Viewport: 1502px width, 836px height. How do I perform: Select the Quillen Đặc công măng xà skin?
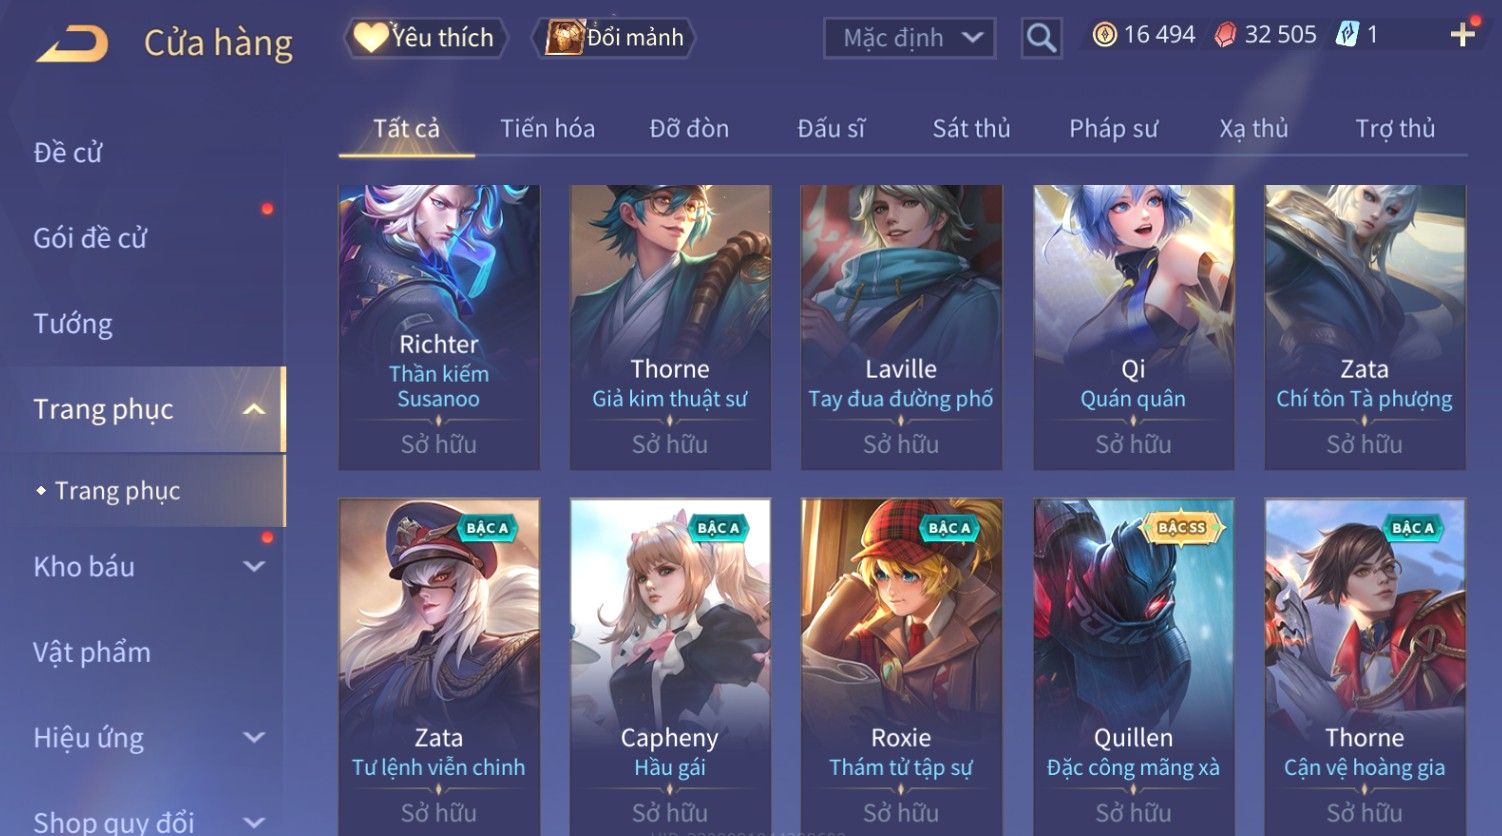(x=1133, y=667)
